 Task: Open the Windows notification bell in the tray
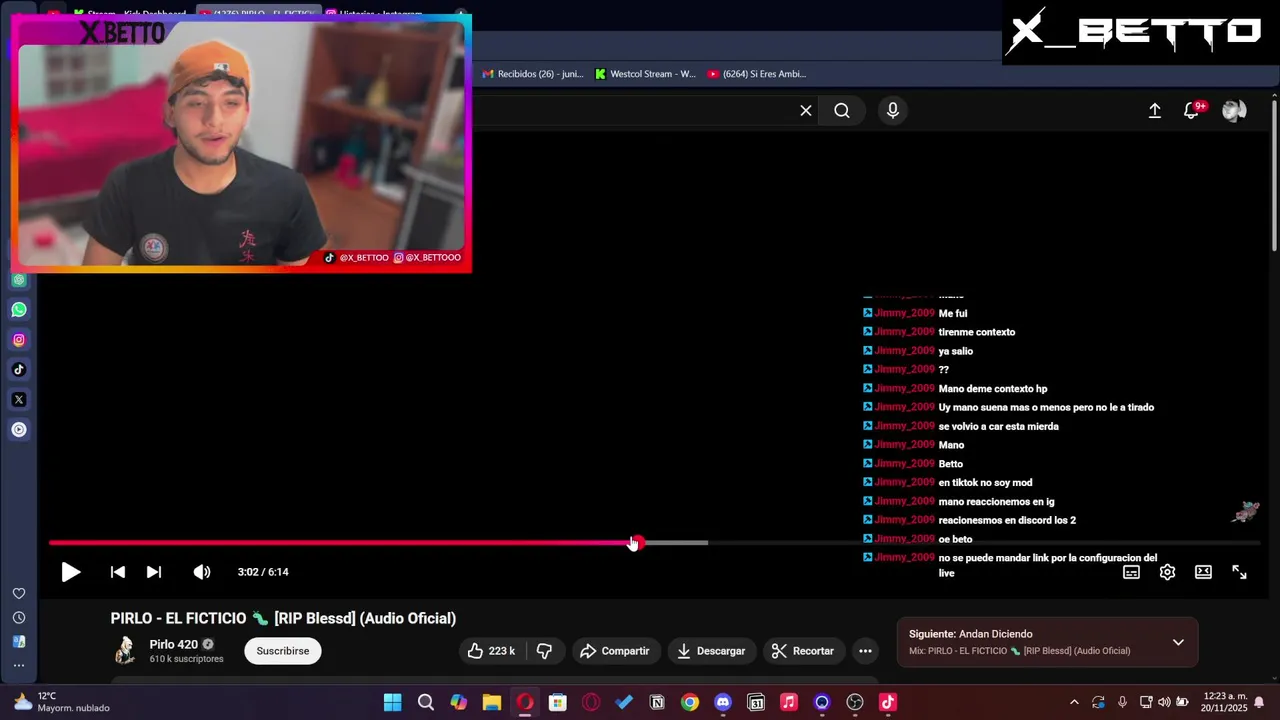coord(1259,703)
